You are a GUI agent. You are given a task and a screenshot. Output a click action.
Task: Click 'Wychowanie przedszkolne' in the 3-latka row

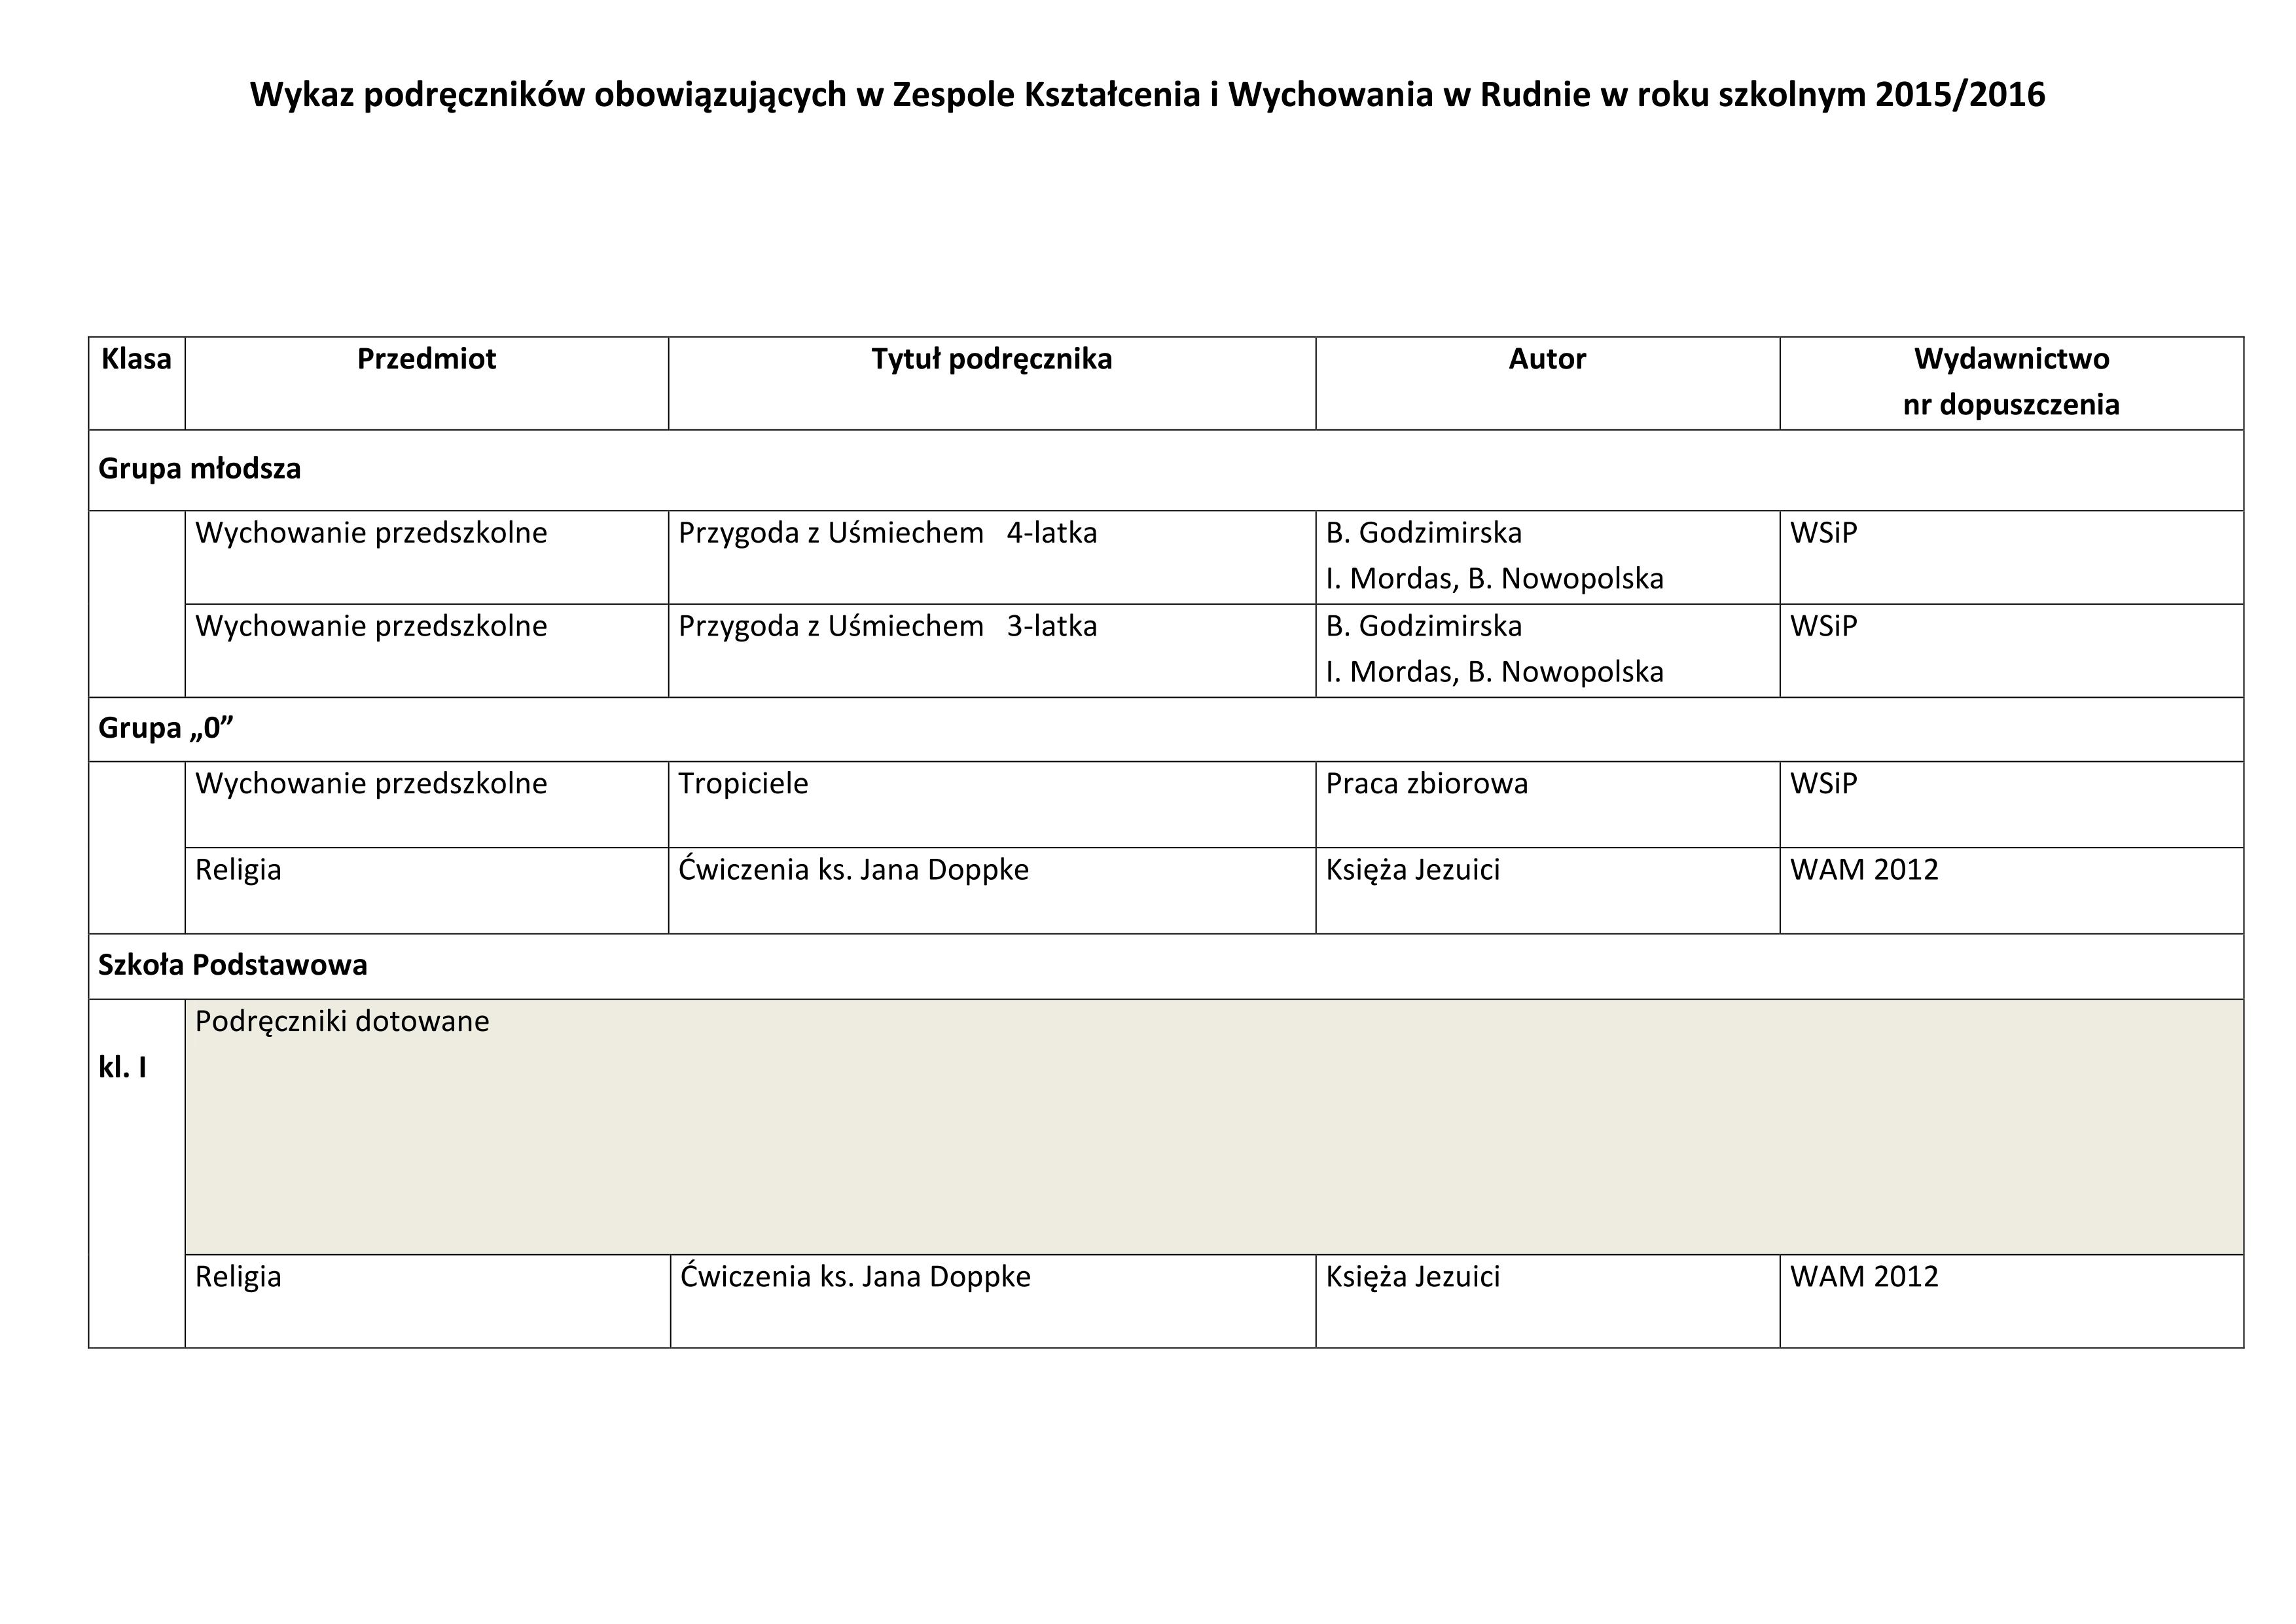click(x=371, y=626)
